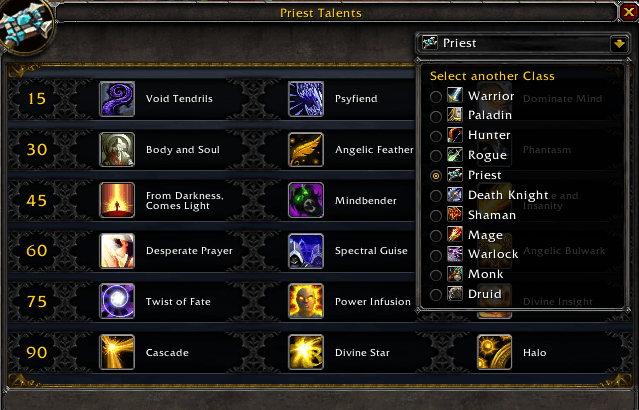Select the Warrior class radio button
The width and height of the screenshot is (639, 410).
coord(436,97)
